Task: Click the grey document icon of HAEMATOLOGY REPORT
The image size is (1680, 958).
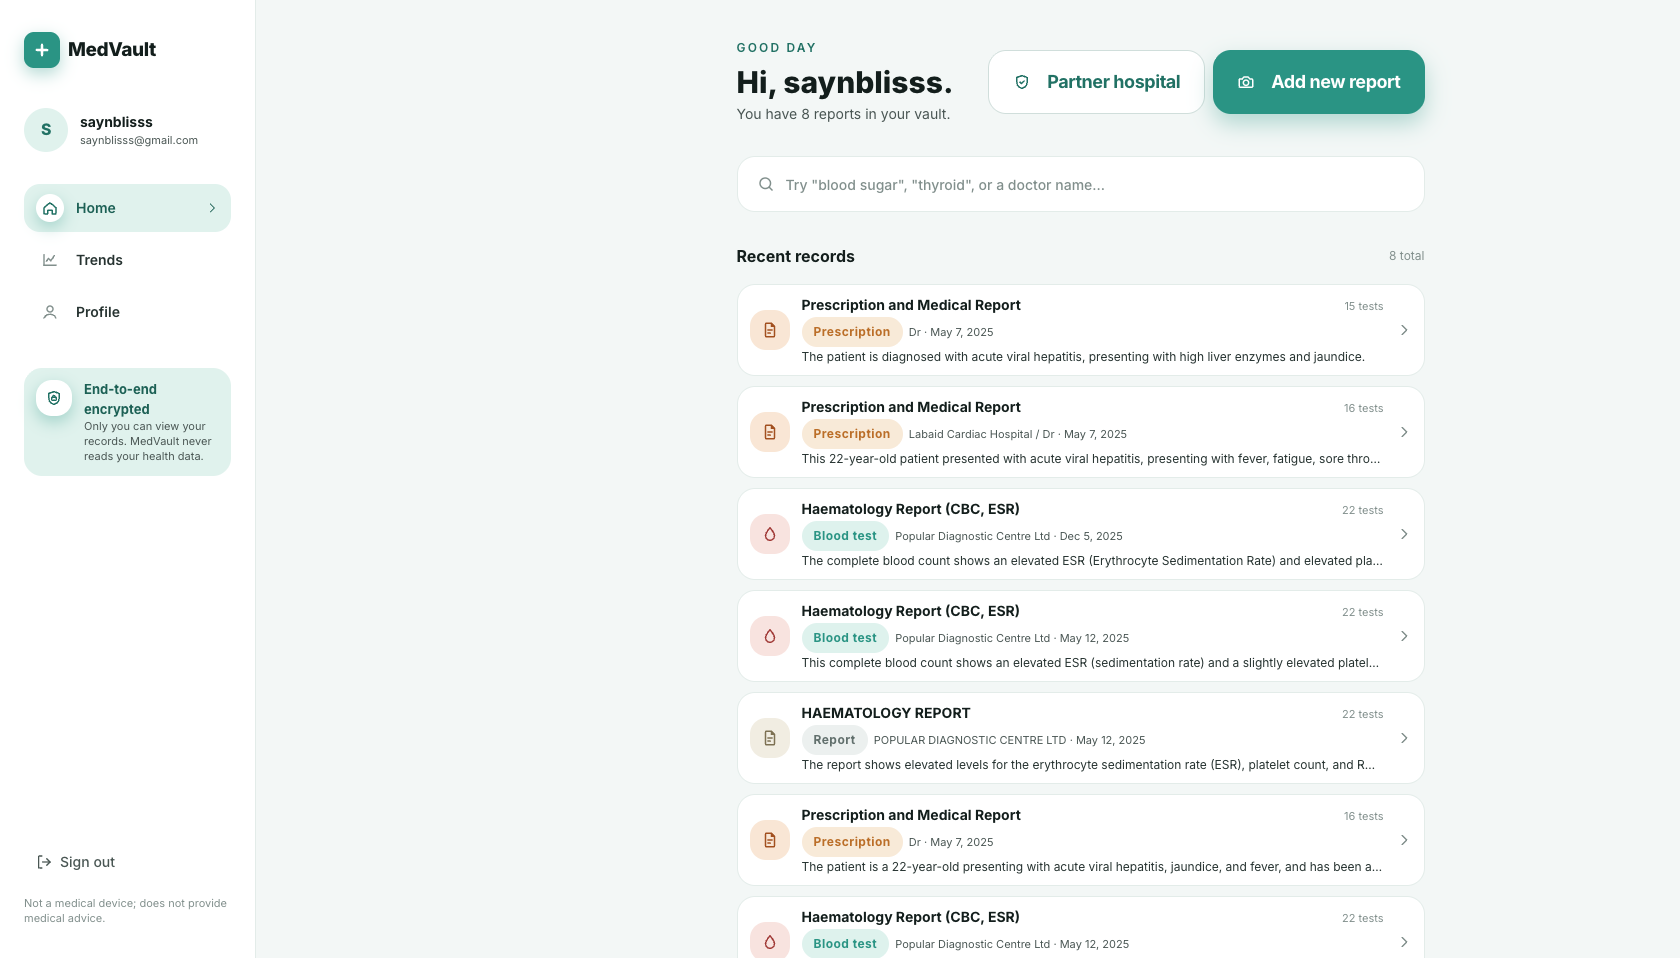Action: [x=770, y=738]
